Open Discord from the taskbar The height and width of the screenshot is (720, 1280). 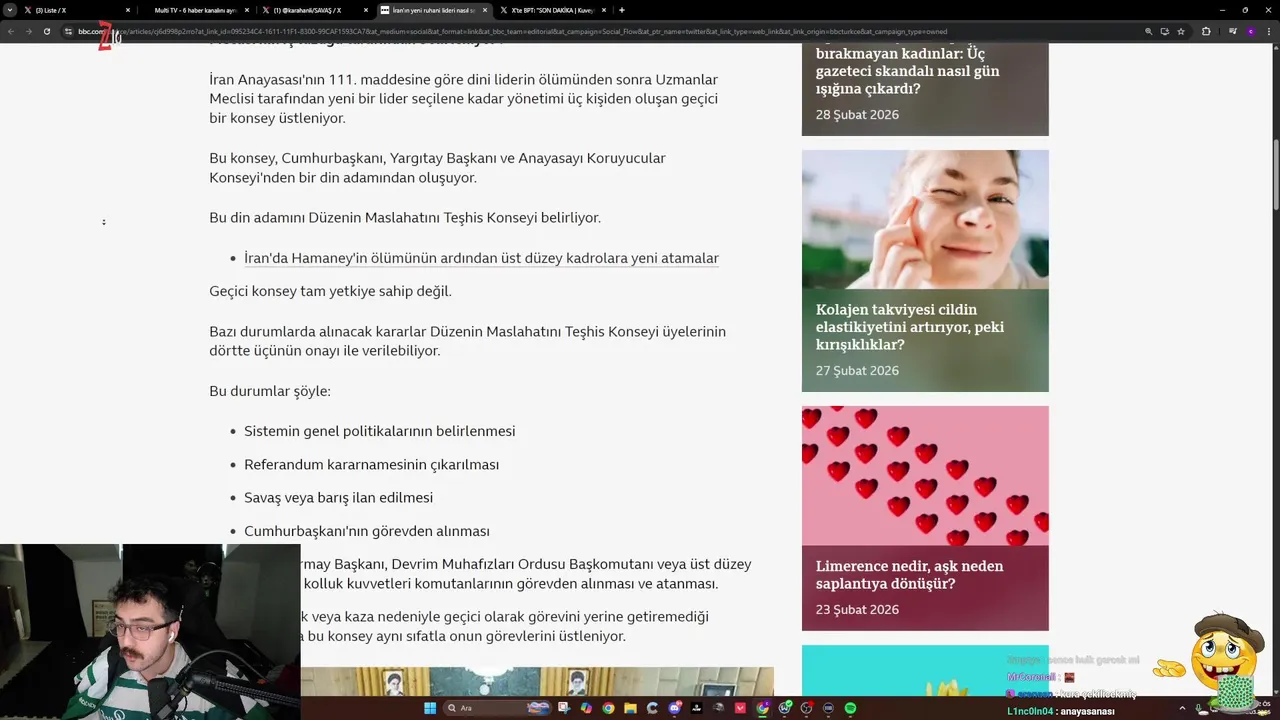pyautogui.click(x=674, y=708)
